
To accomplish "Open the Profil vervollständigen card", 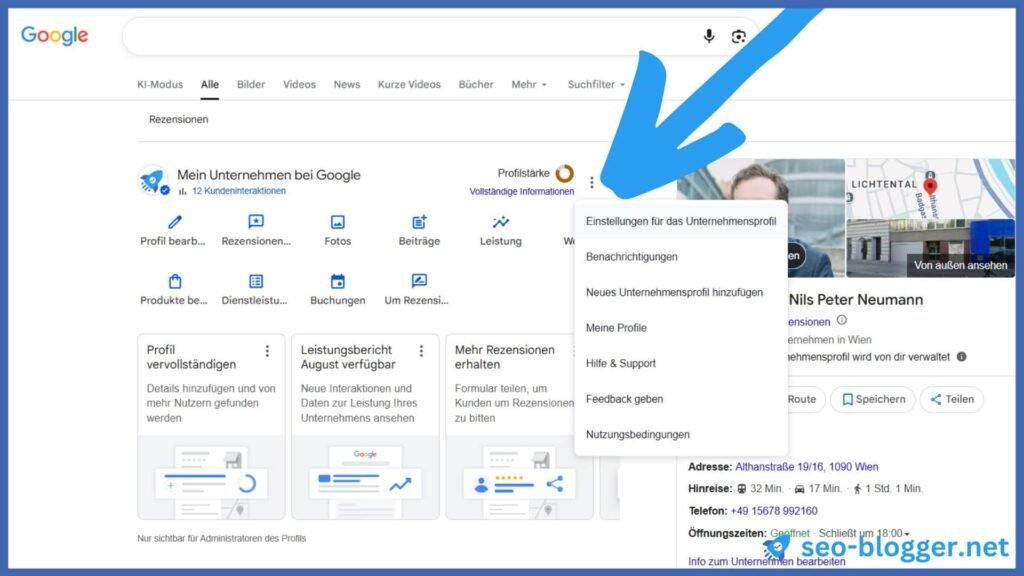I will point(211,427).
